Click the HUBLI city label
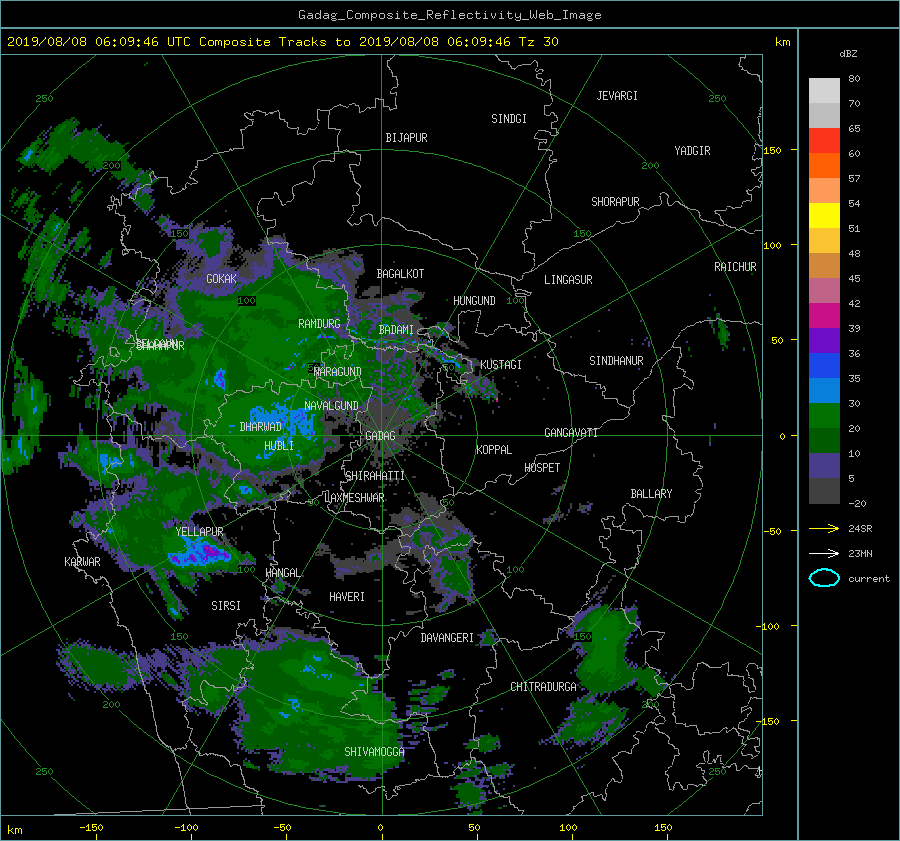The height and width of the screenshot is (841, 900). [279, 446]
